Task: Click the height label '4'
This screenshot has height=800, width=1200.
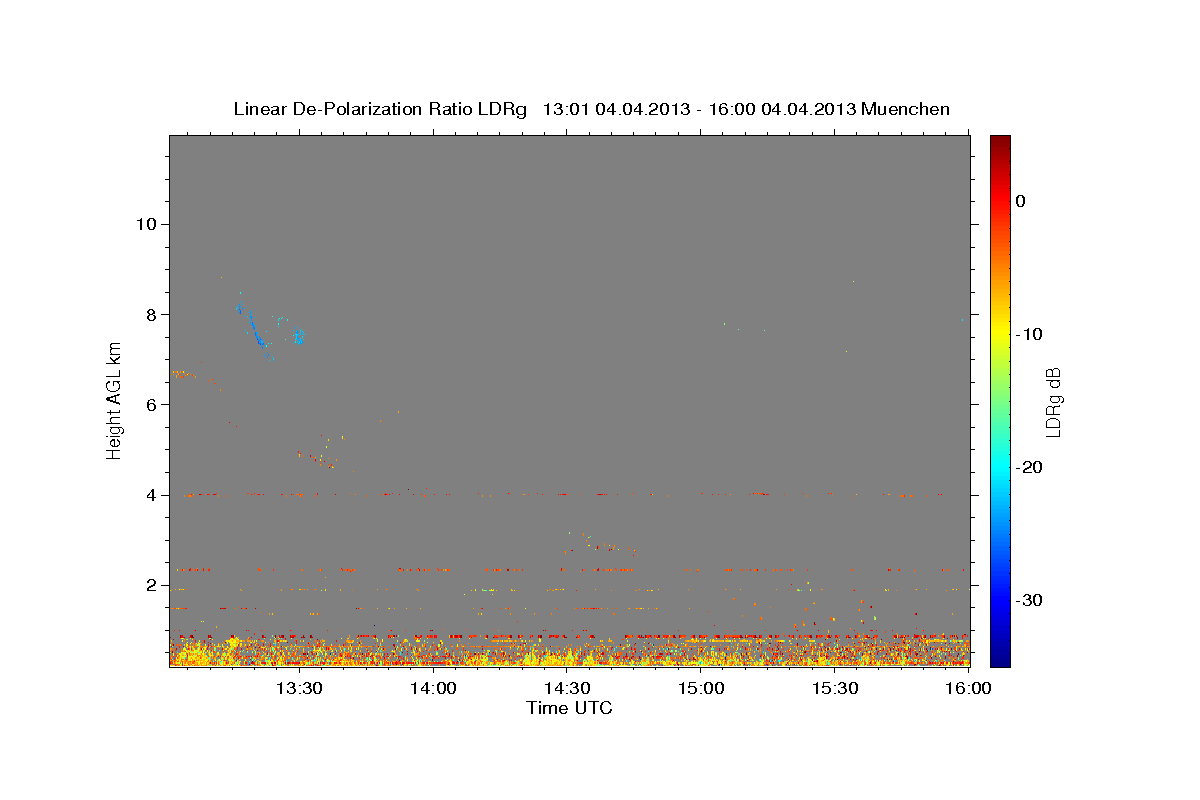Action: 150,494
